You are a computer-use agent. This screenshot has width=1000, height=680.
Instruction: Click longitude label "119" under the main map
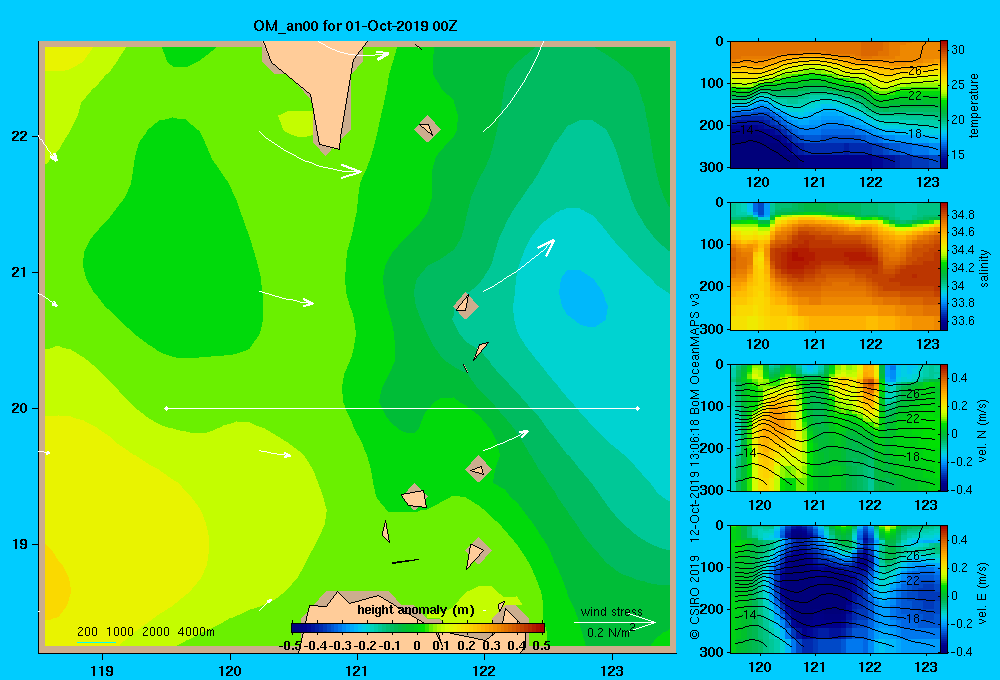tap(103, 670)
